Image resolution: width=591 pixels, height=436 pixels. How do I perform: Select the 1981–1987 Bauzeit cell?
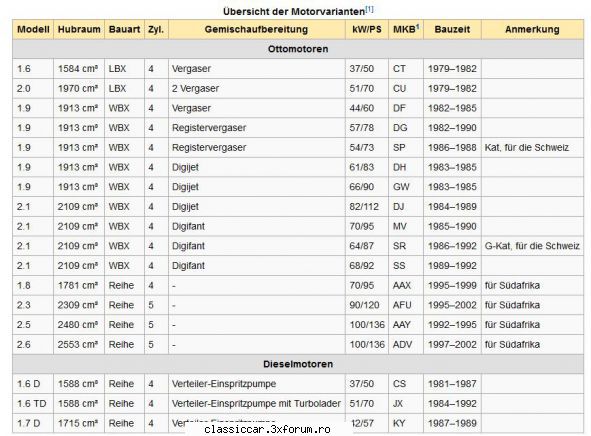(452, 384)
